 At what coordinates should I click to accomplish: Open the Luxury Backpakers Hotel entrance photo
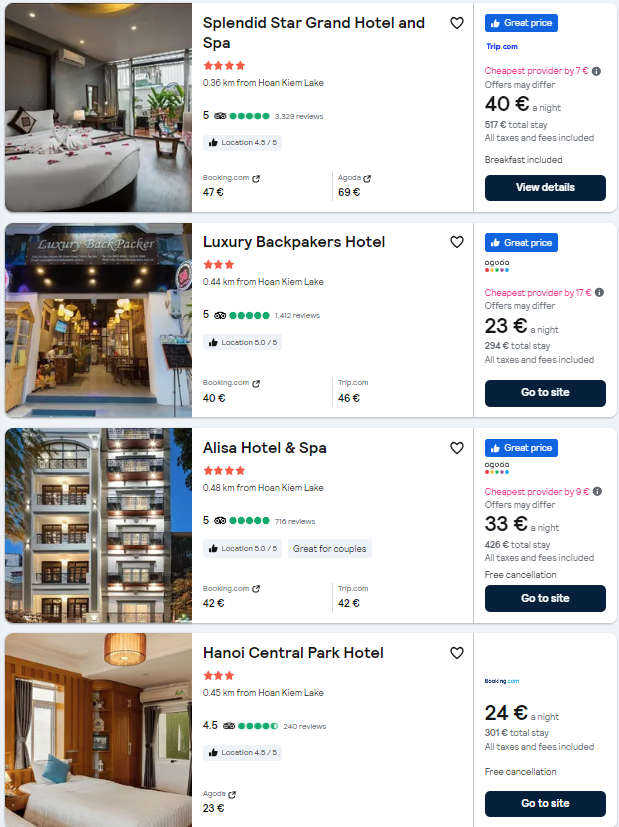(99, 320)
